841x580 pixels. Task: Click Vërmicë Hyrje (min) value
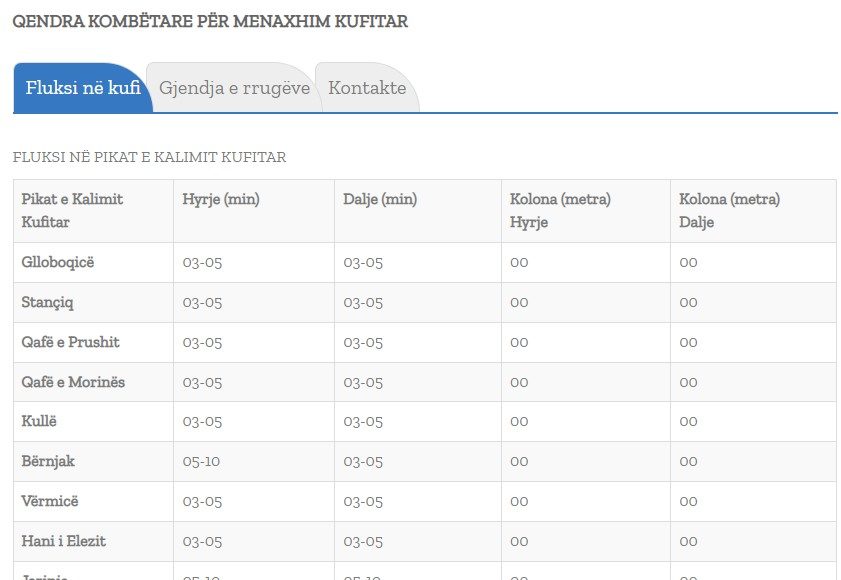tap(202, 502)
